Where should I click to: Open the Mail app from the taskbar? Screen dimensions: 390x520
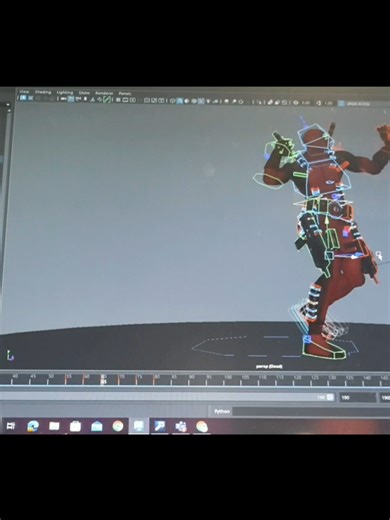pyautogui.click(x=97, y=426)
